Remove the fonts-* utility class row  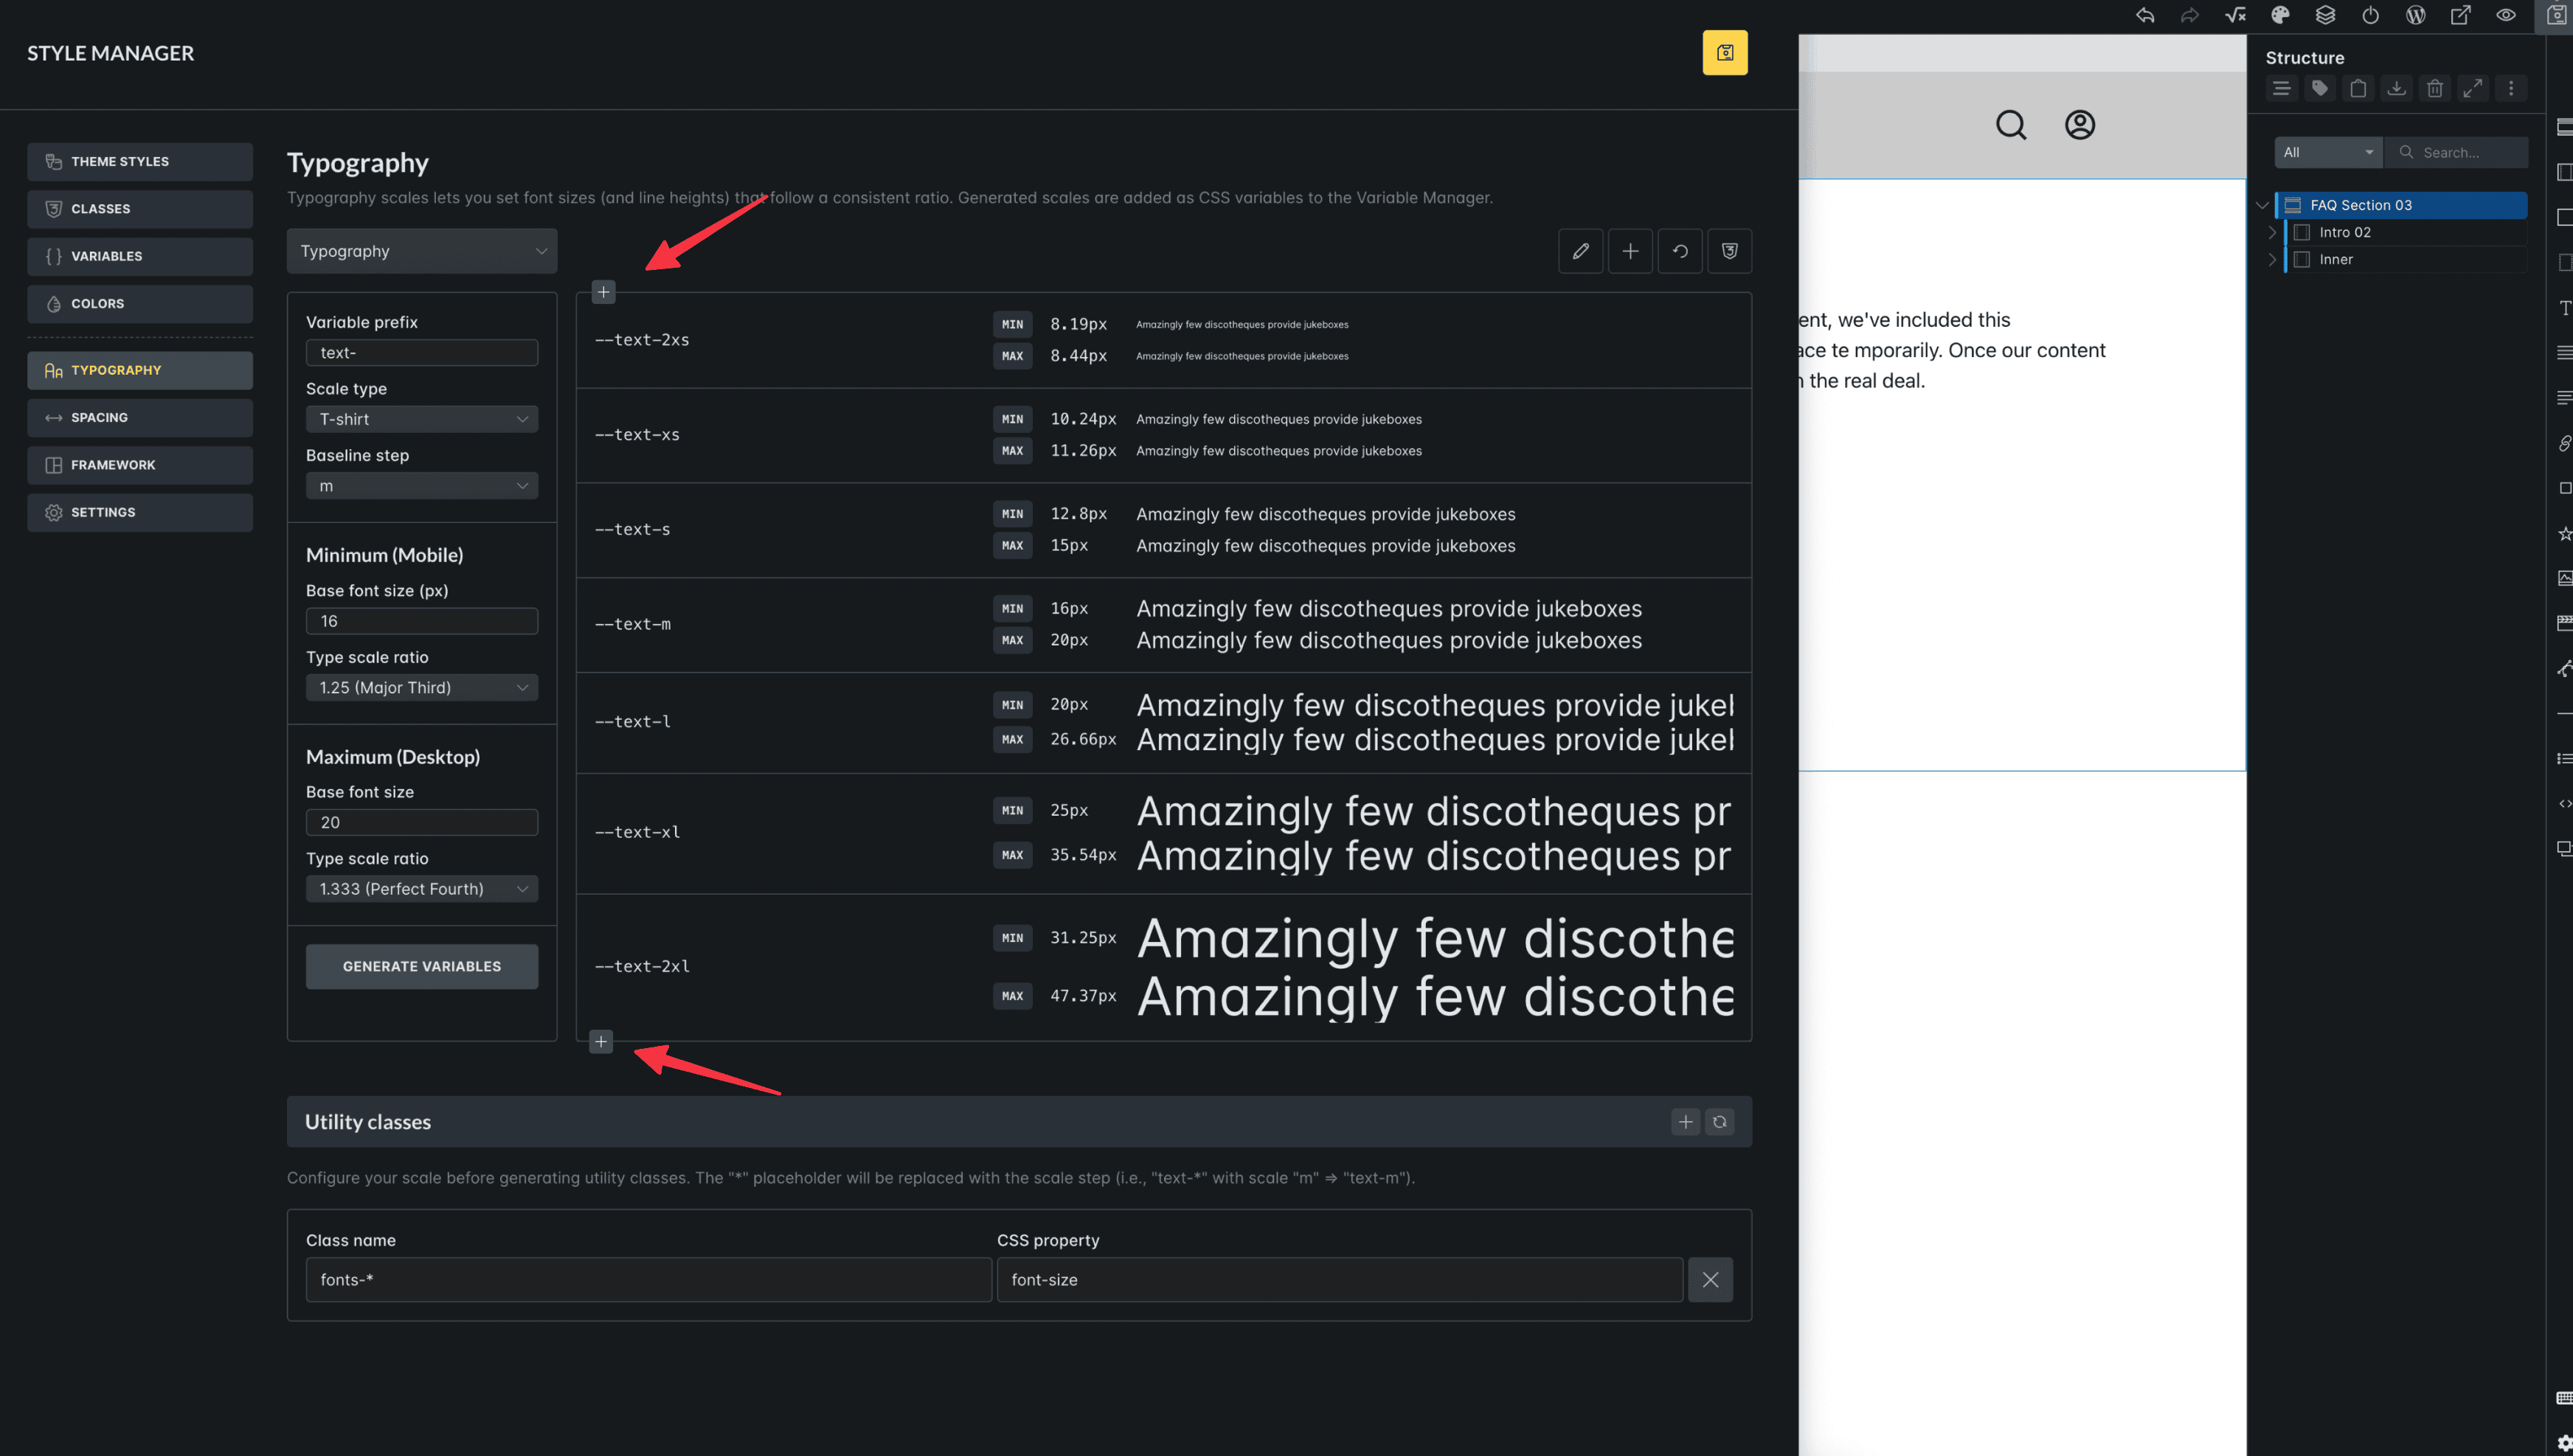click(x=1709, y=1279)
